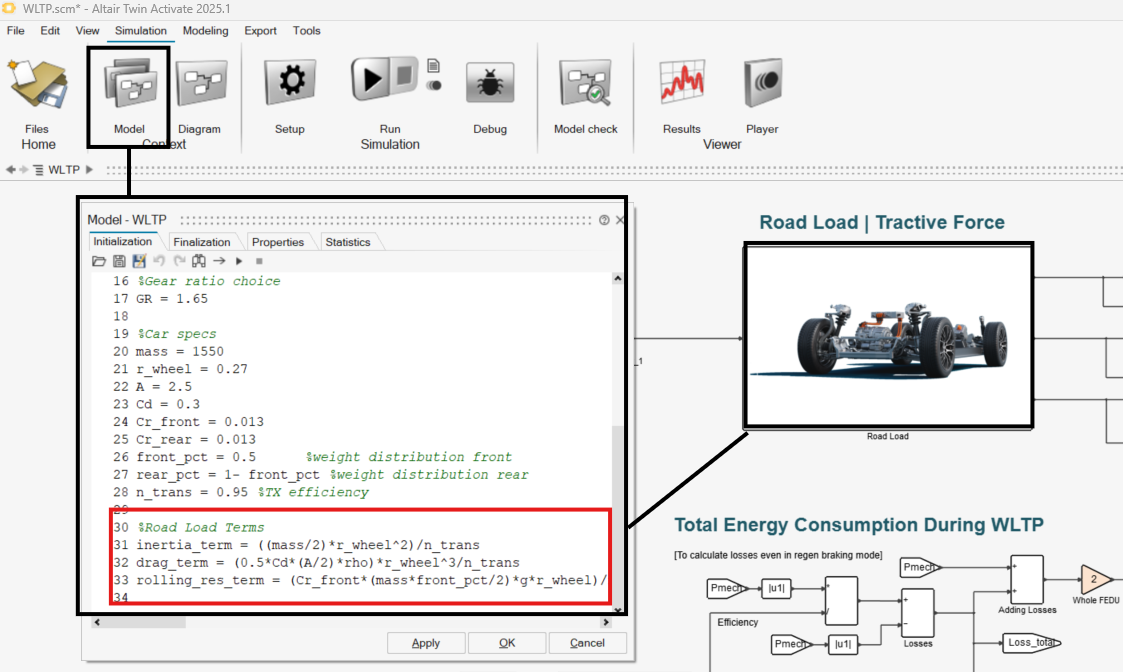Image resolution: width=1123 pixels, height=672 pixels.
Task: Click the Apply button
Action: click(426, 643)
